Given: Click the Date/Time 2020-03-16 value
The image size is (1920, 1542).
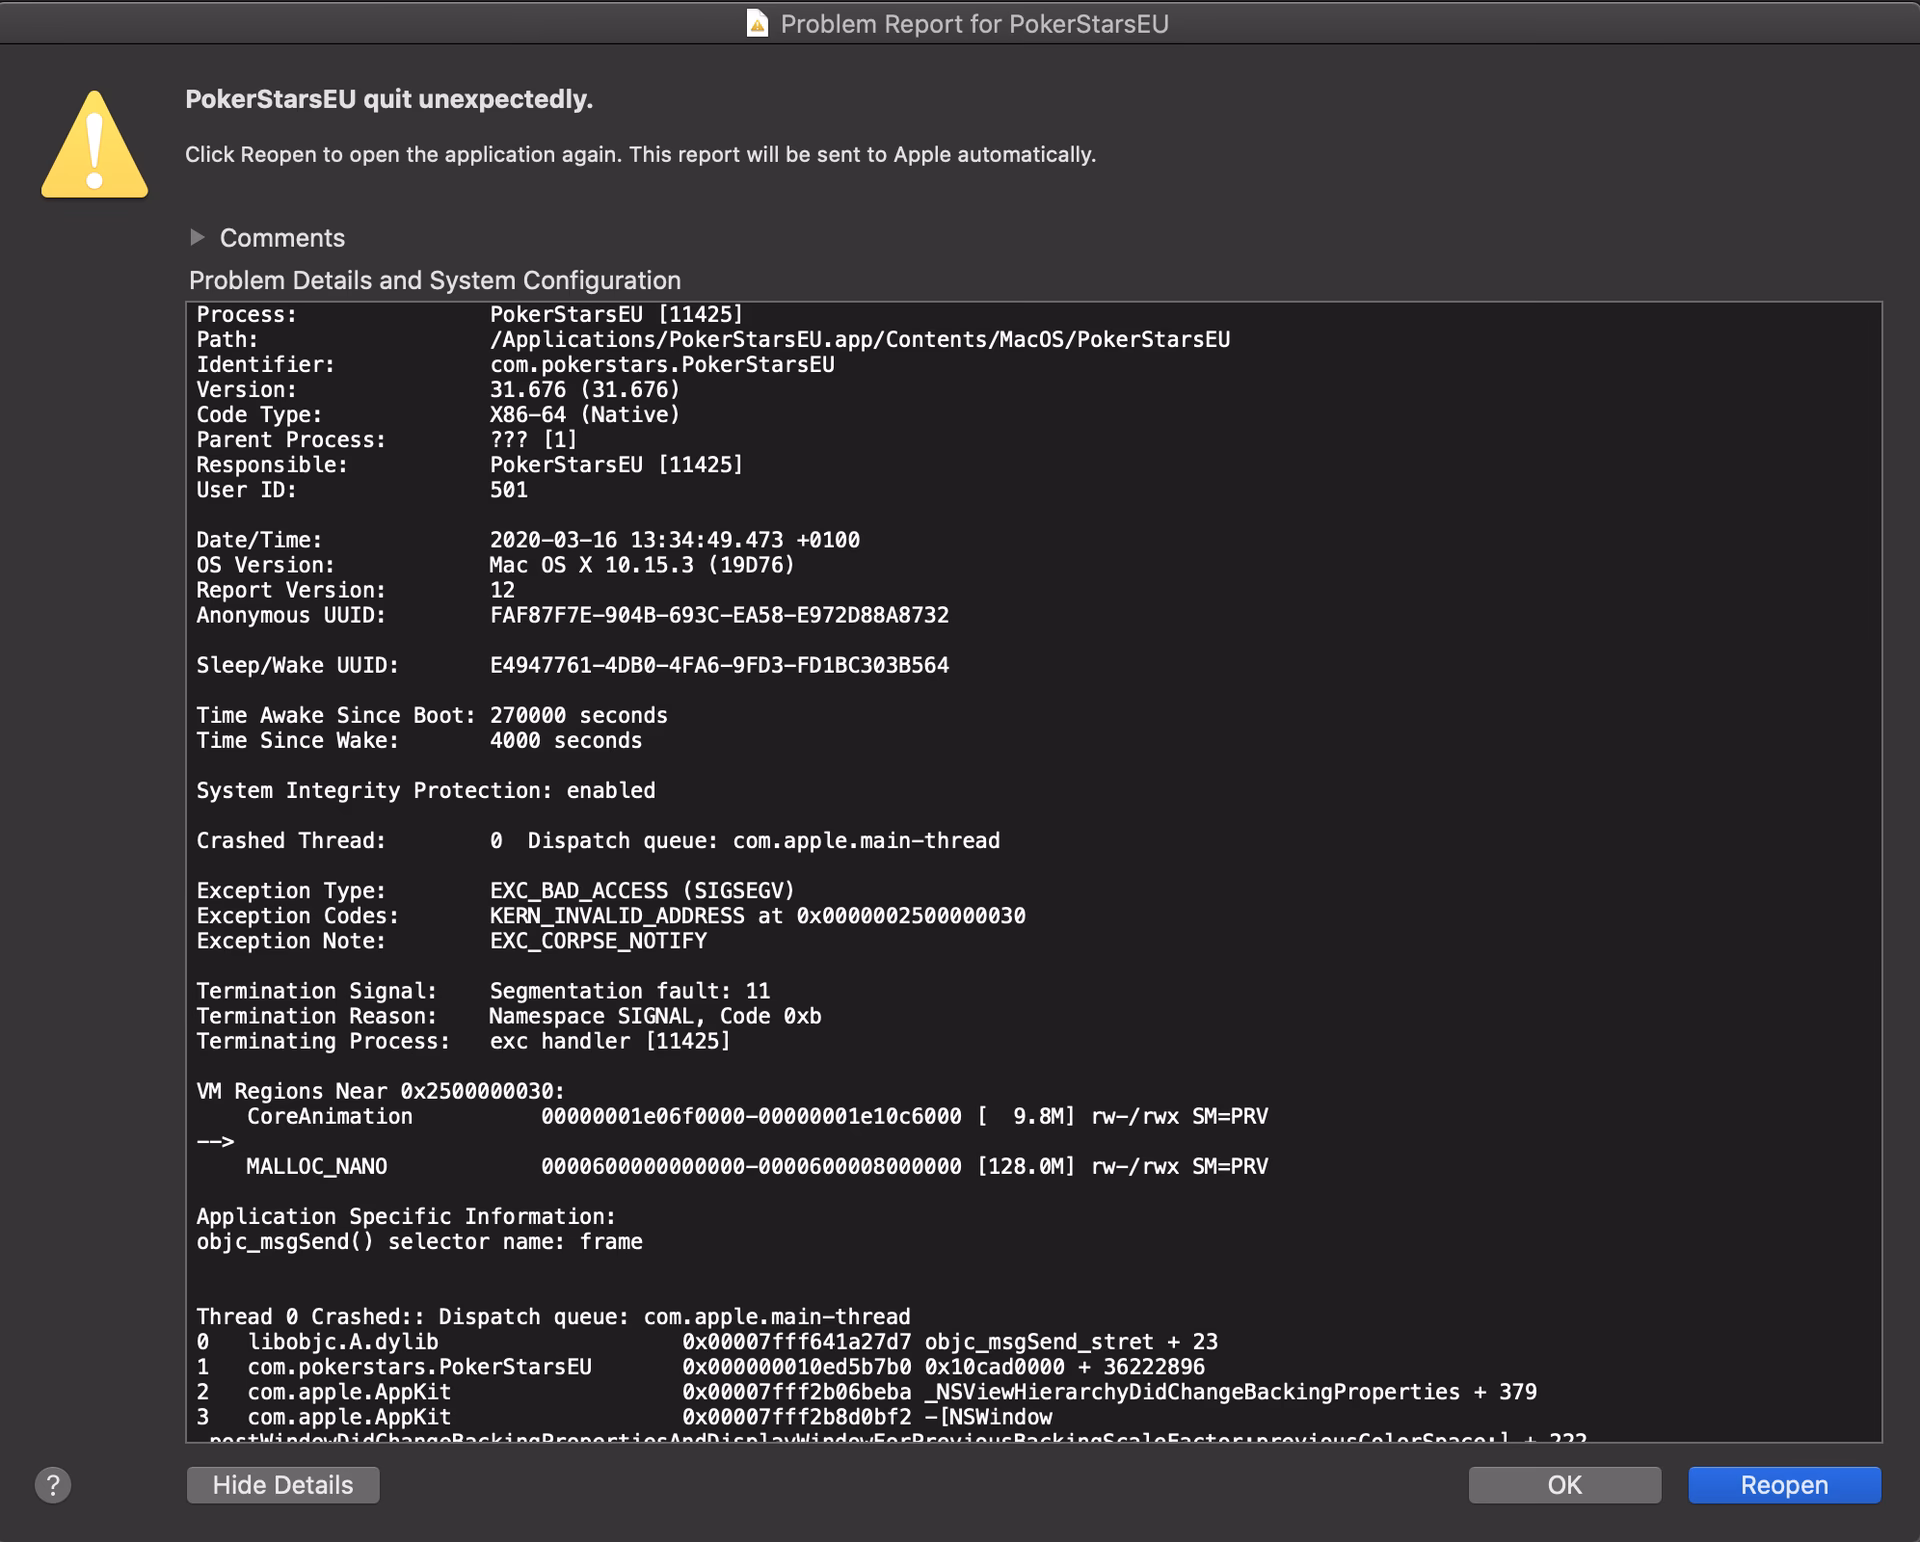Looking at the screenshot, I should pos(675,540).
